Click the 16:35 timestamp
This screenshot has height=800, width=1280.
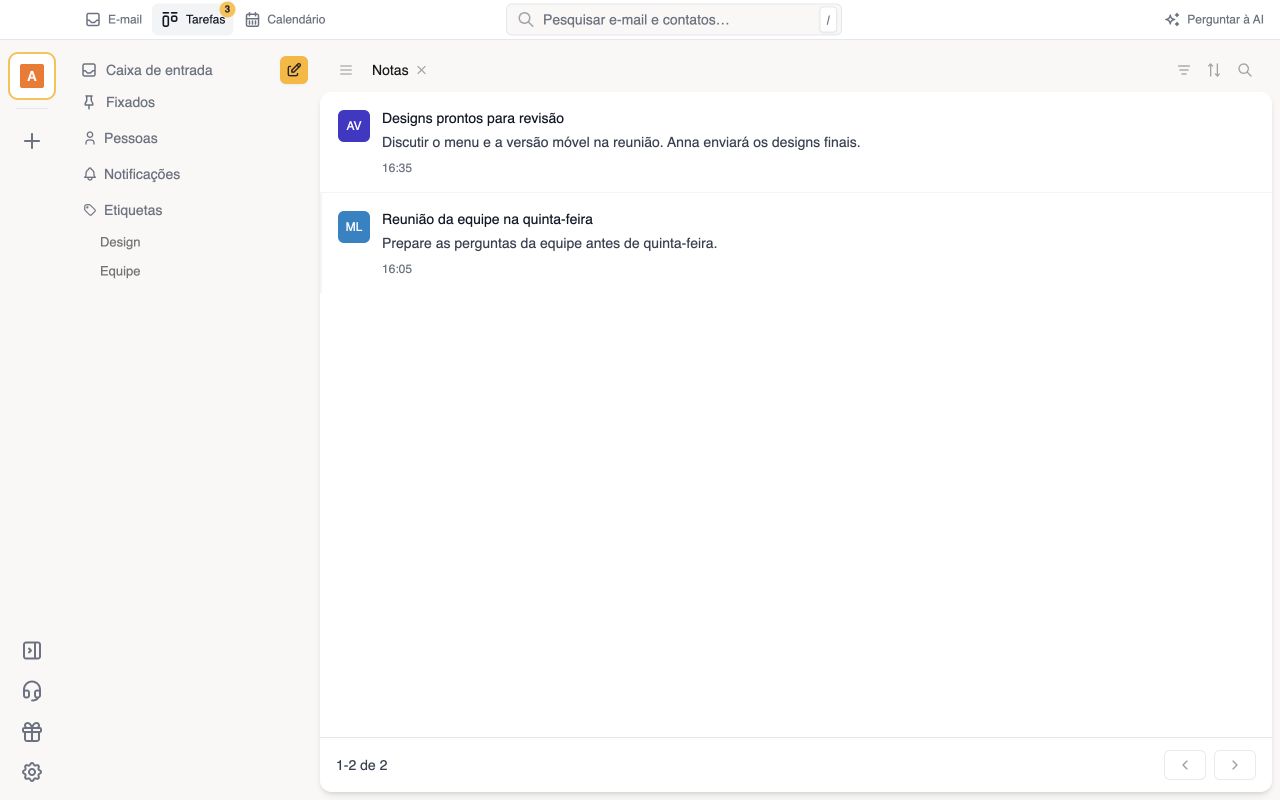tap(397, 168)
